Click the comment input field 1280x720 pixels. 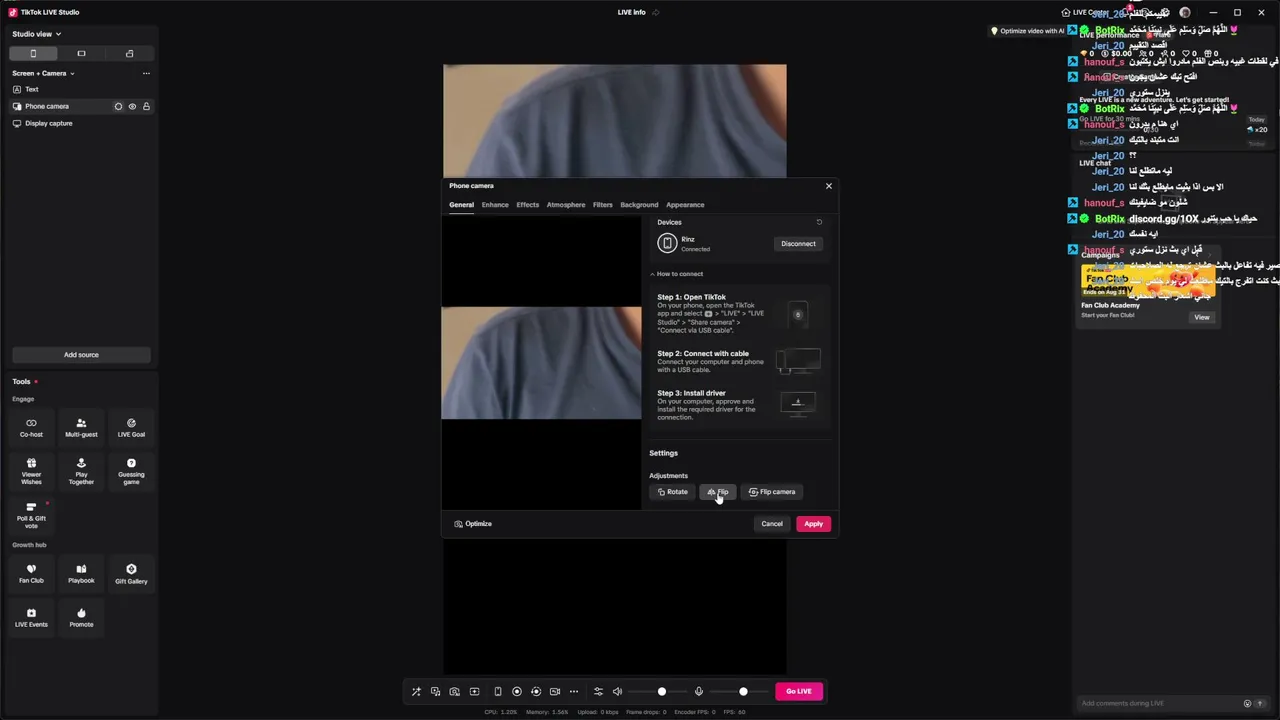click(x=1157, y=703)
